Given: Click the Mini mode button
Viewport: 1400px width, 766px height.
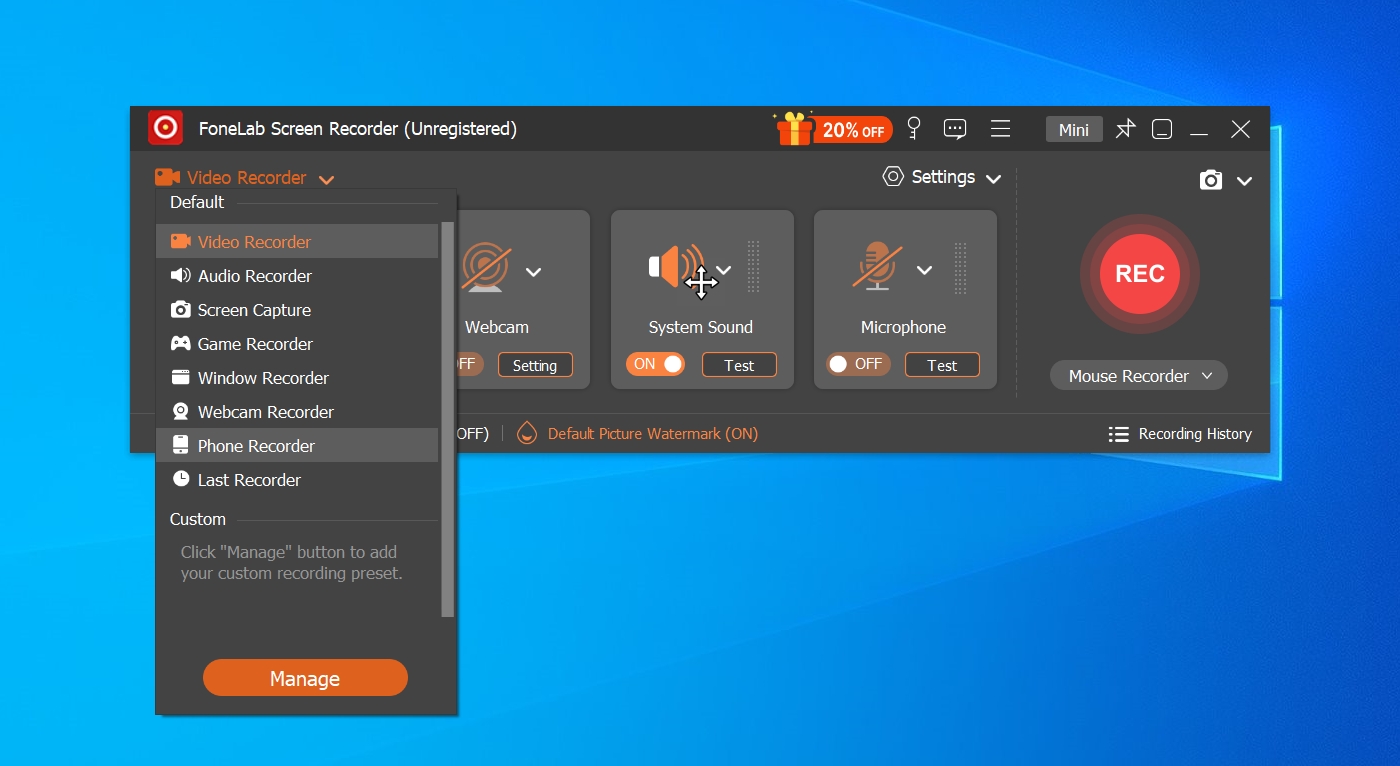Looking at the screenshot, I should pos(1074,129).
